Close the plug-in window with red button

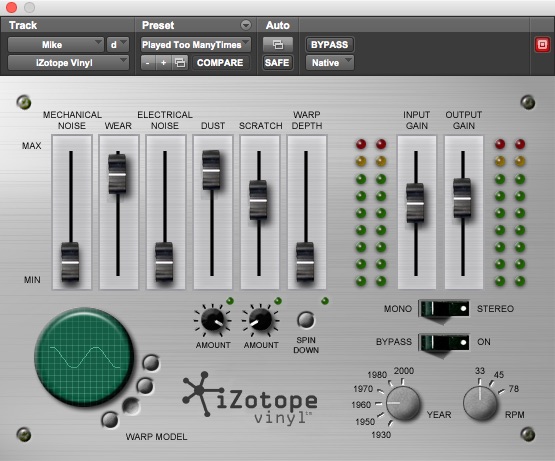(x=11, y=7)
